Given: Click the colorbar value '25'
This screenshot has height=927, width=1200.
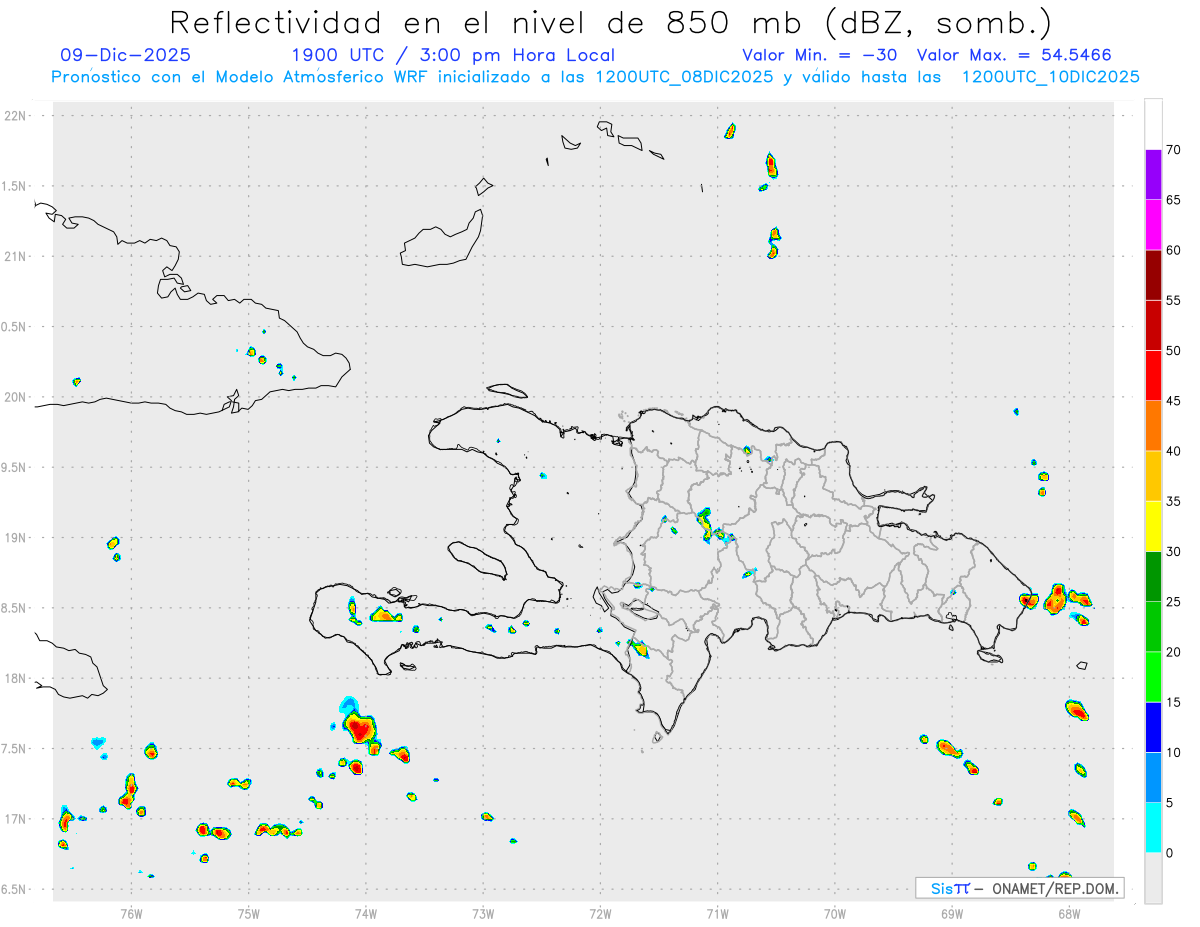Looking at the screenshot, I should 1174,602.
